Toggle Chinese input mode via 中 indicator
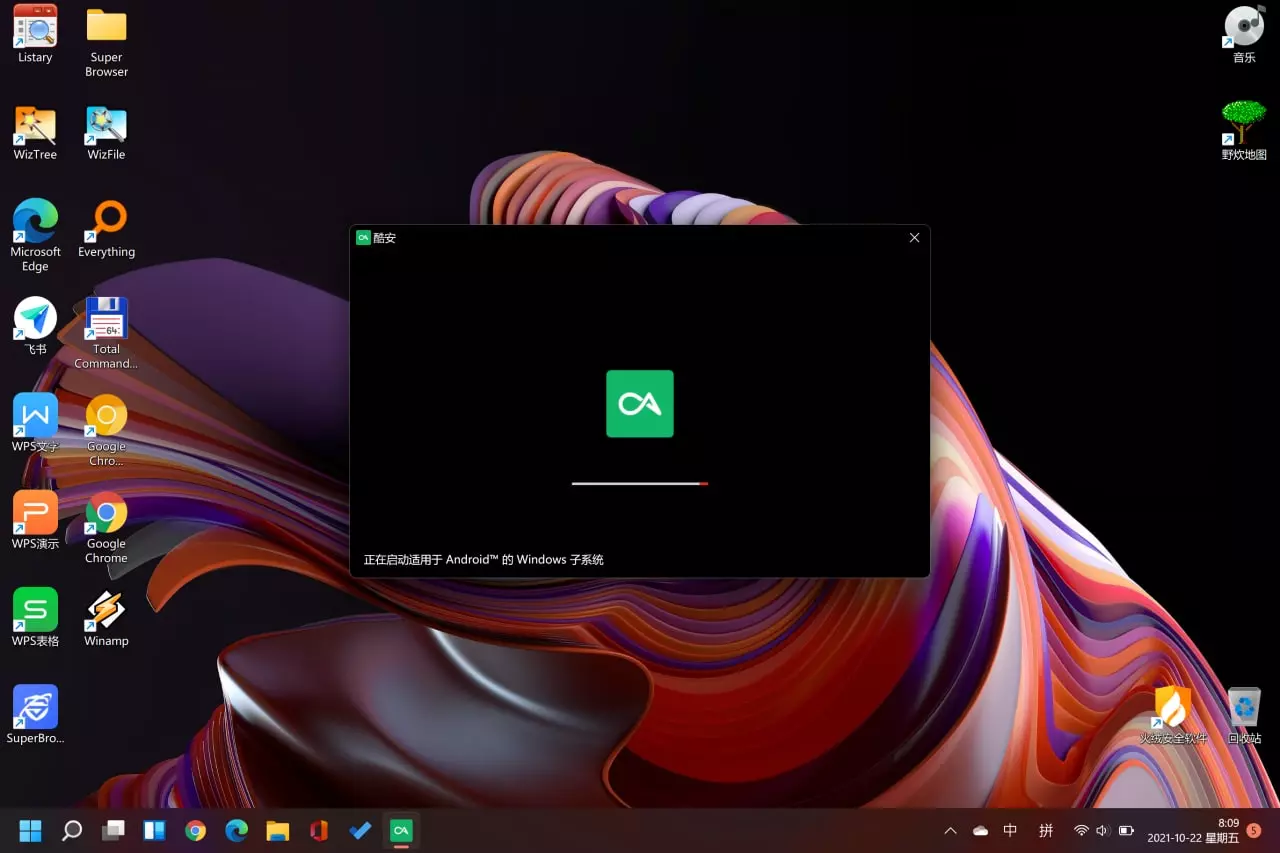This screenshot has height=853, width=1280. coord(1010,830)
